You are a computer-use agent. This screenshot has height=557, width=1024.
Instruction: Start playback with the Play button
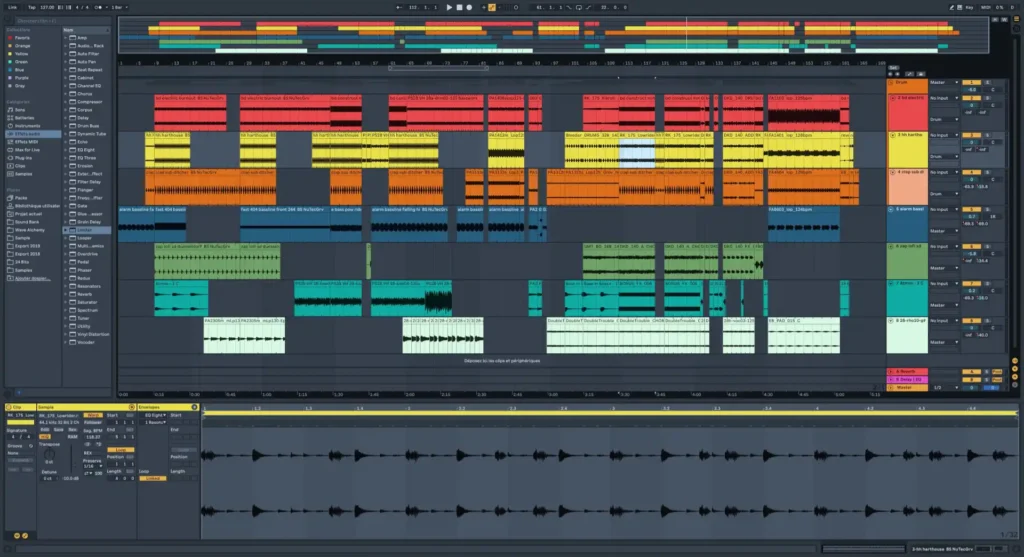point(449,7)
